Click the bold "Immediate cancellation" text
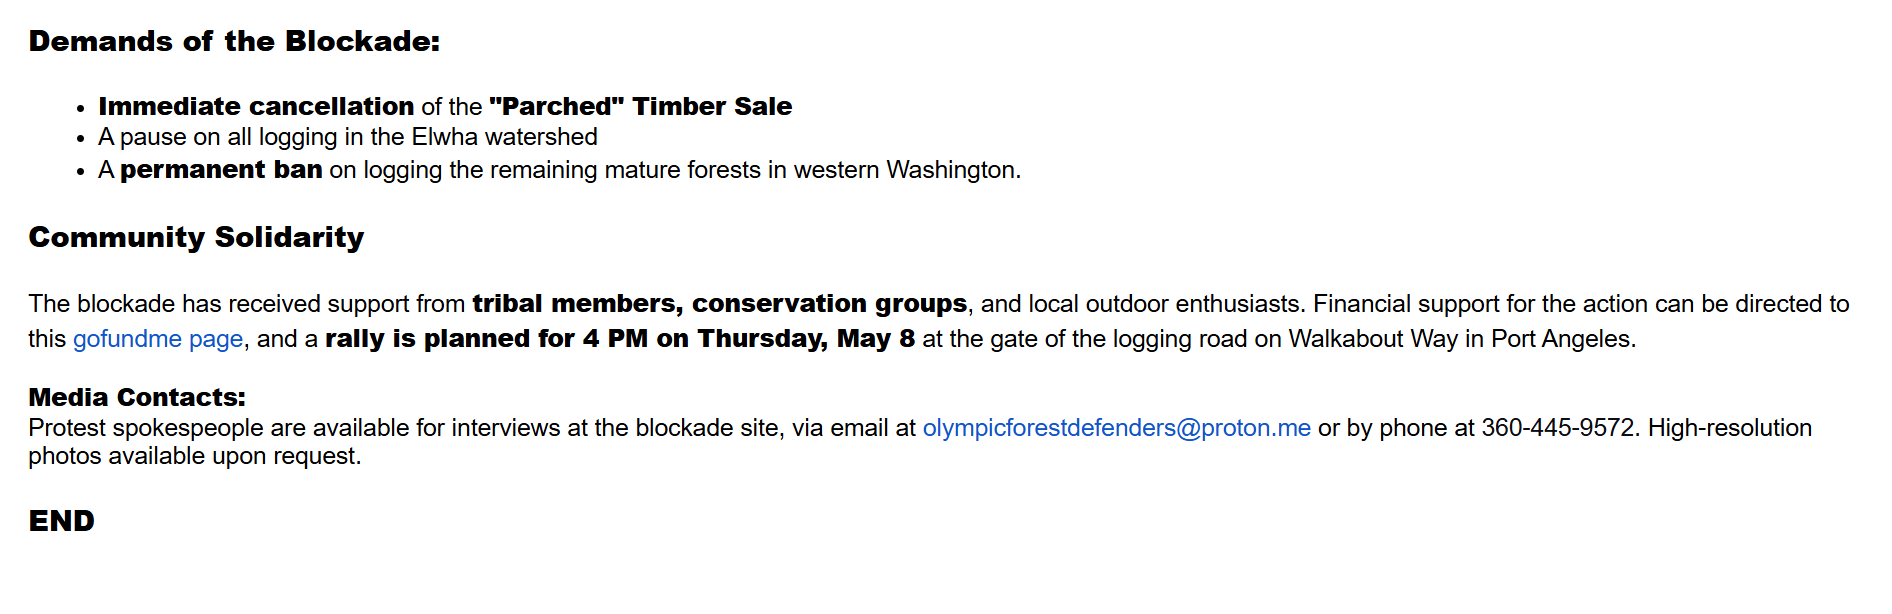Viewport: 1892px width, 614px height. coord(256,106)
